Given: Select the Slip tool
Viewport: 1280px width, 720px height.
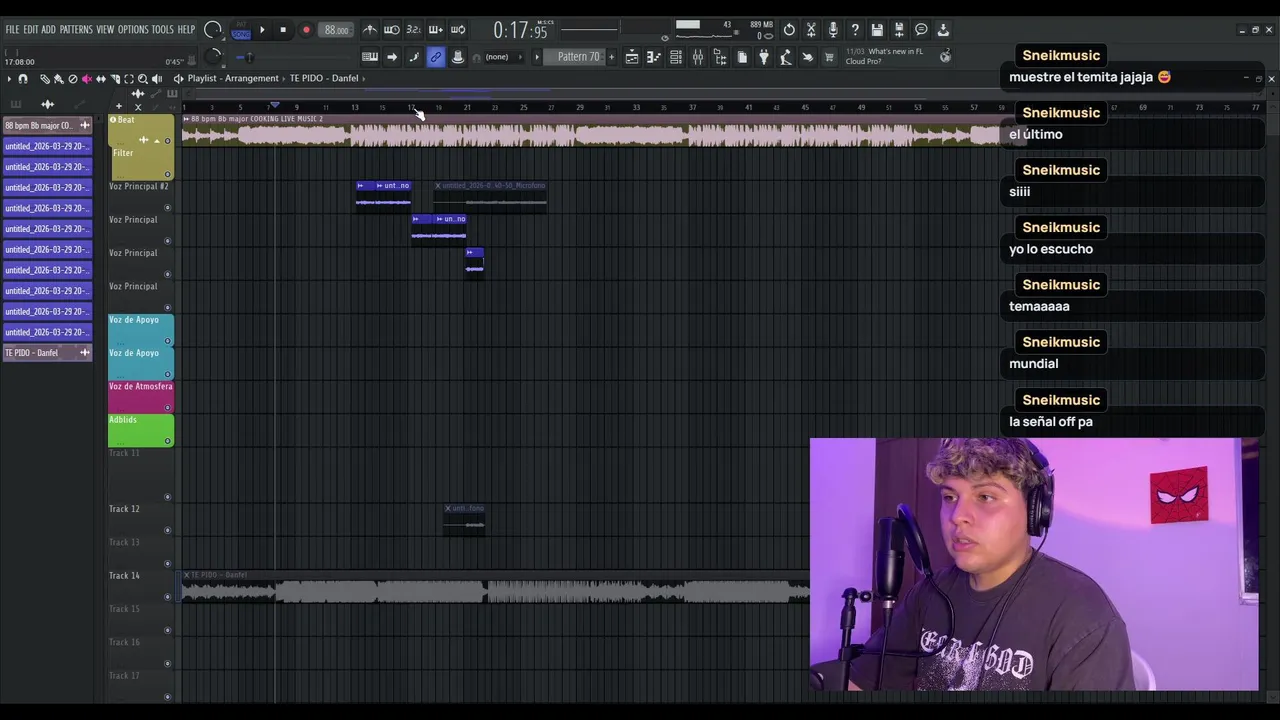Looking at the screenshot, I should click(x=101, y=79).
